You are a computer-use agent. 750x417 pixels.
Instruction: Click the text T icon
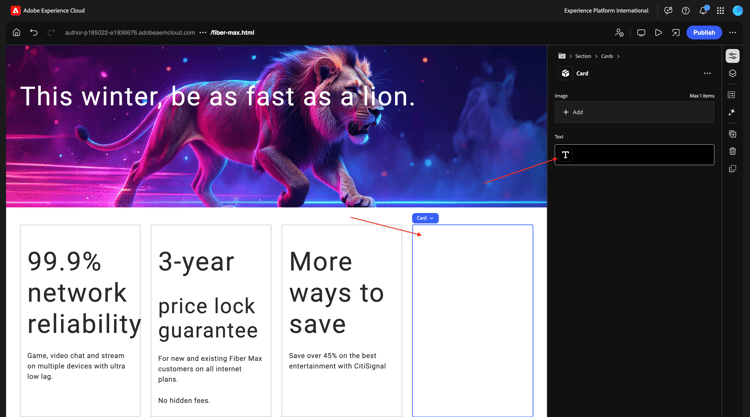pos(565,154)
